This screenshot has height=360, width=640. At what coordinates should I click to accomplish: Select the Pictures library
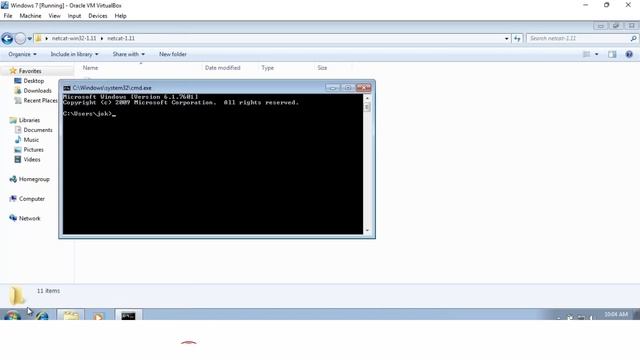tap(33, 150)
